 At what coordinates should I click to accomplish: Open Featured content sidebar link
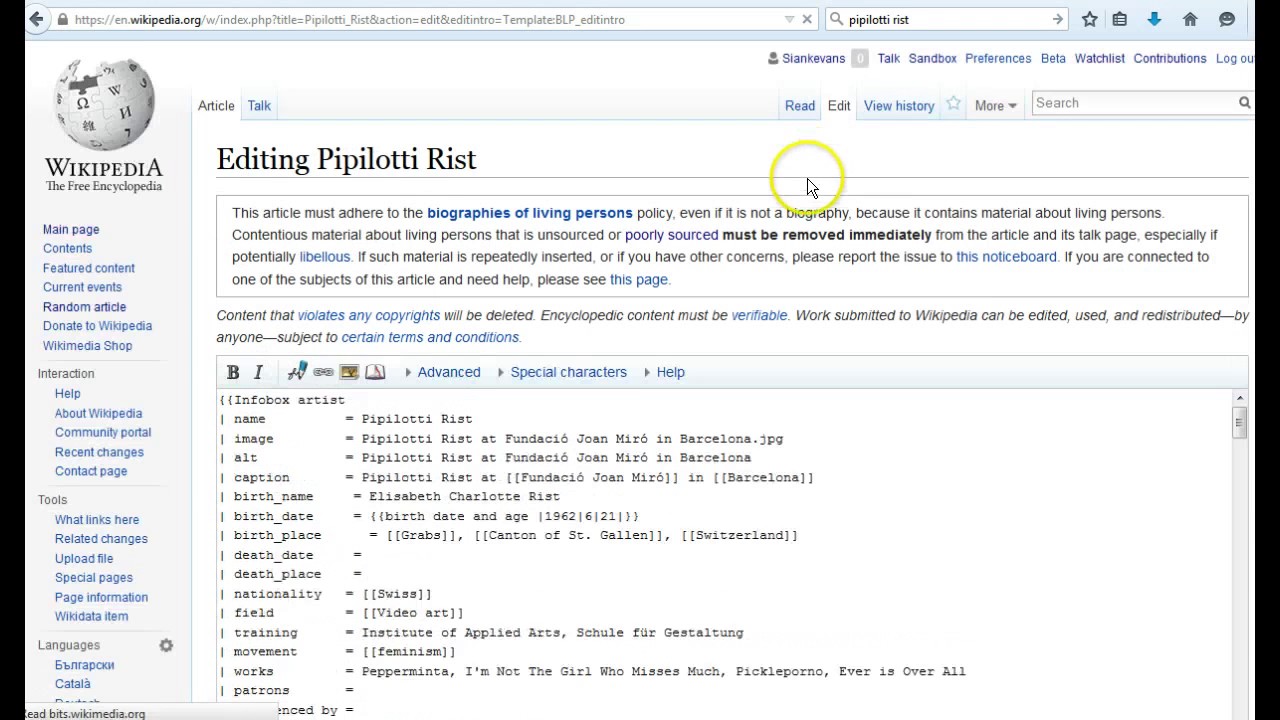89,268
